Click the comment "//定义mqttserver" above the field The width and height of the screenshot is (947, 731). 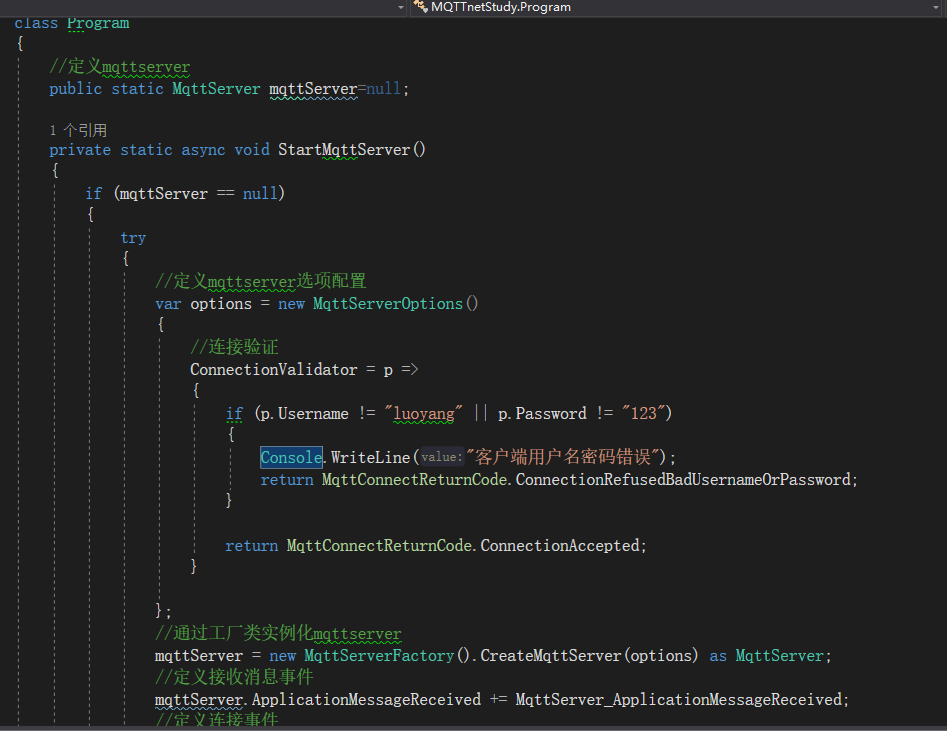click(120, 66)
